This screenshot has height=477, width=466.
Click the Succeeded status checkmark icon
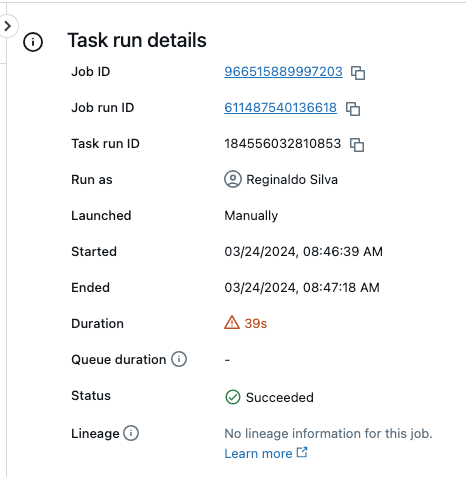click(x=233, y=397)
